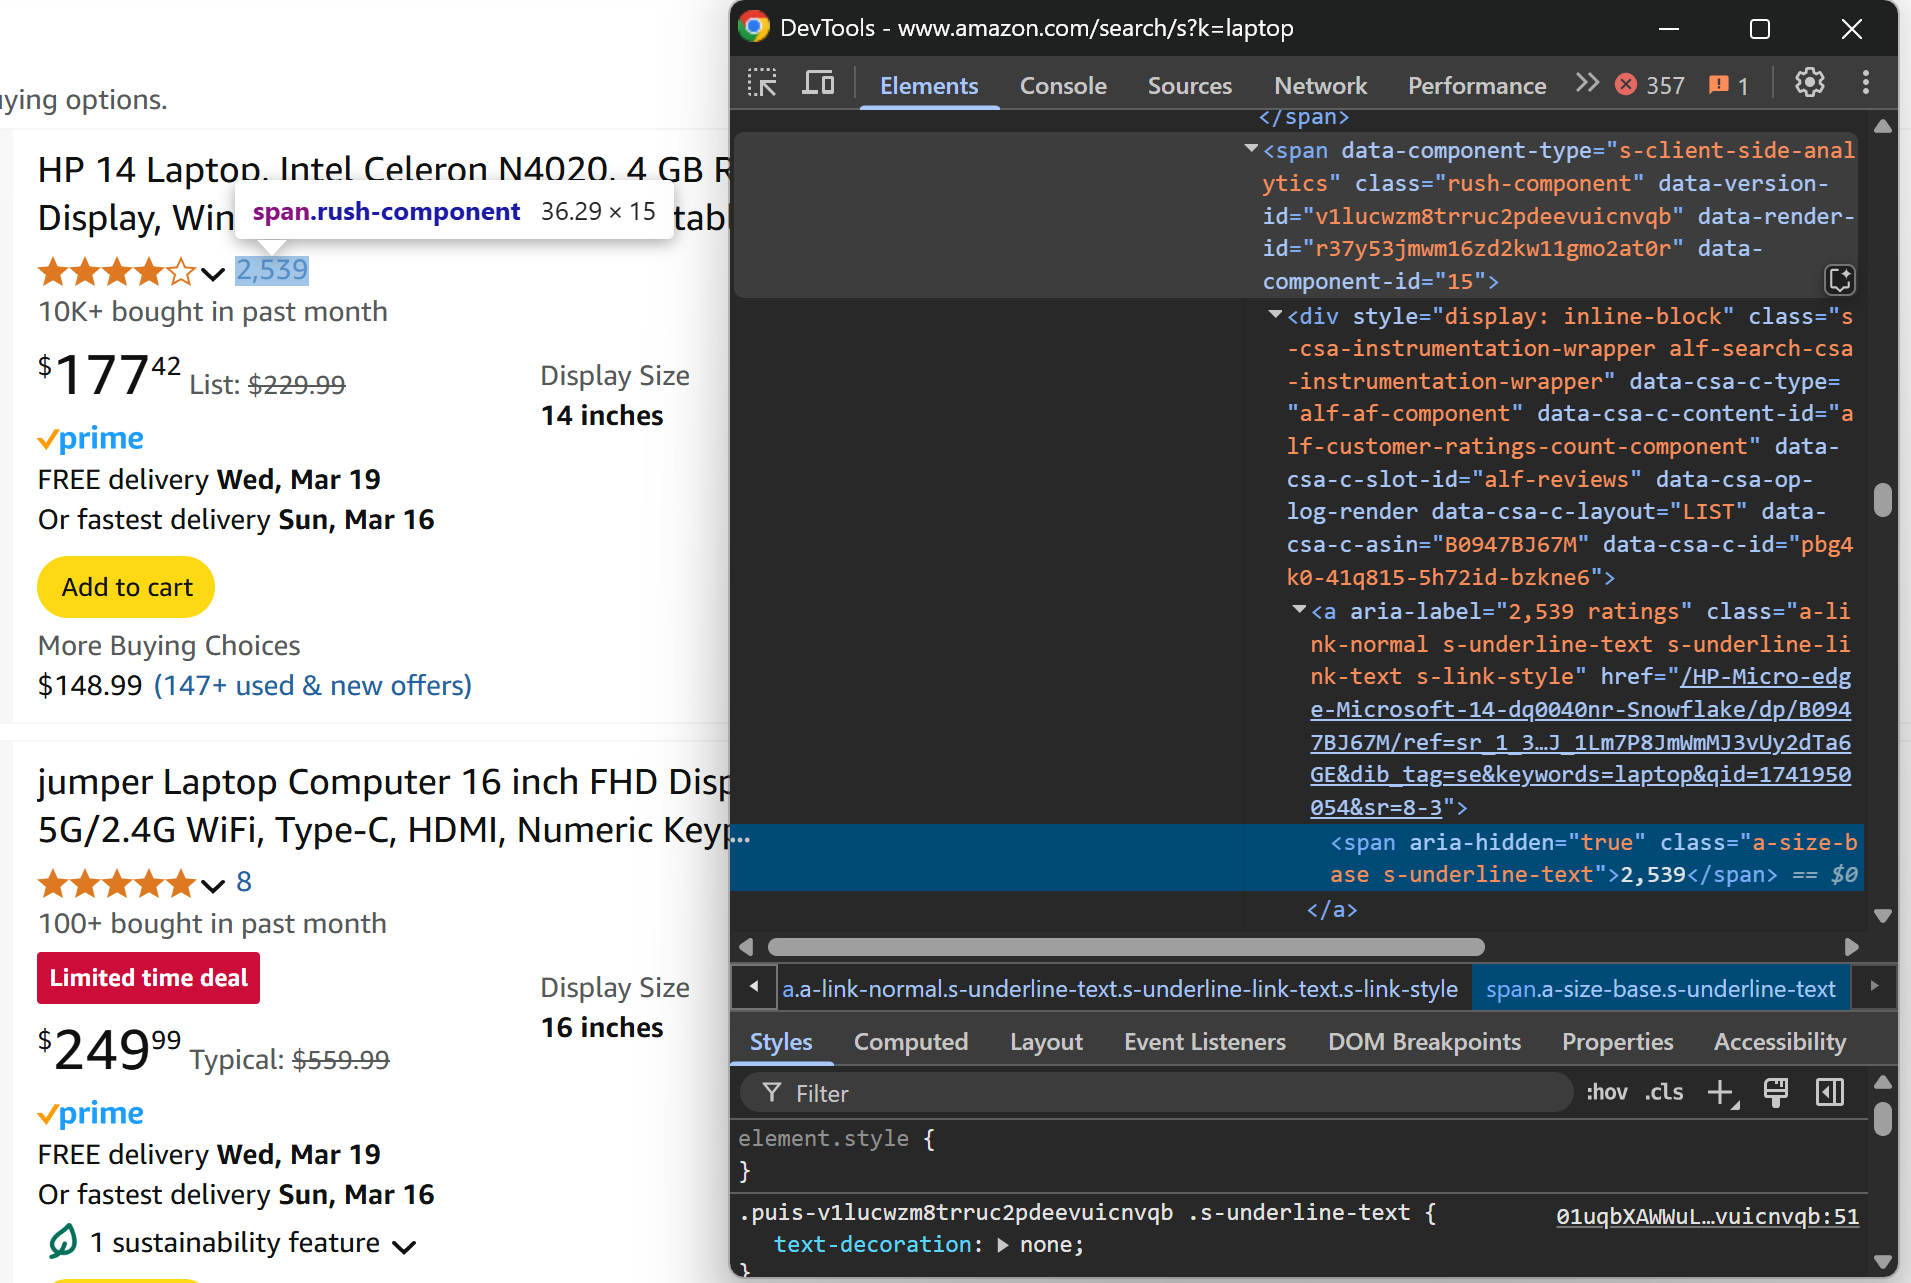Click the HP laptop star rating icons
The height and width of the screenshot is (1283, 1911).
pos(116,271)
